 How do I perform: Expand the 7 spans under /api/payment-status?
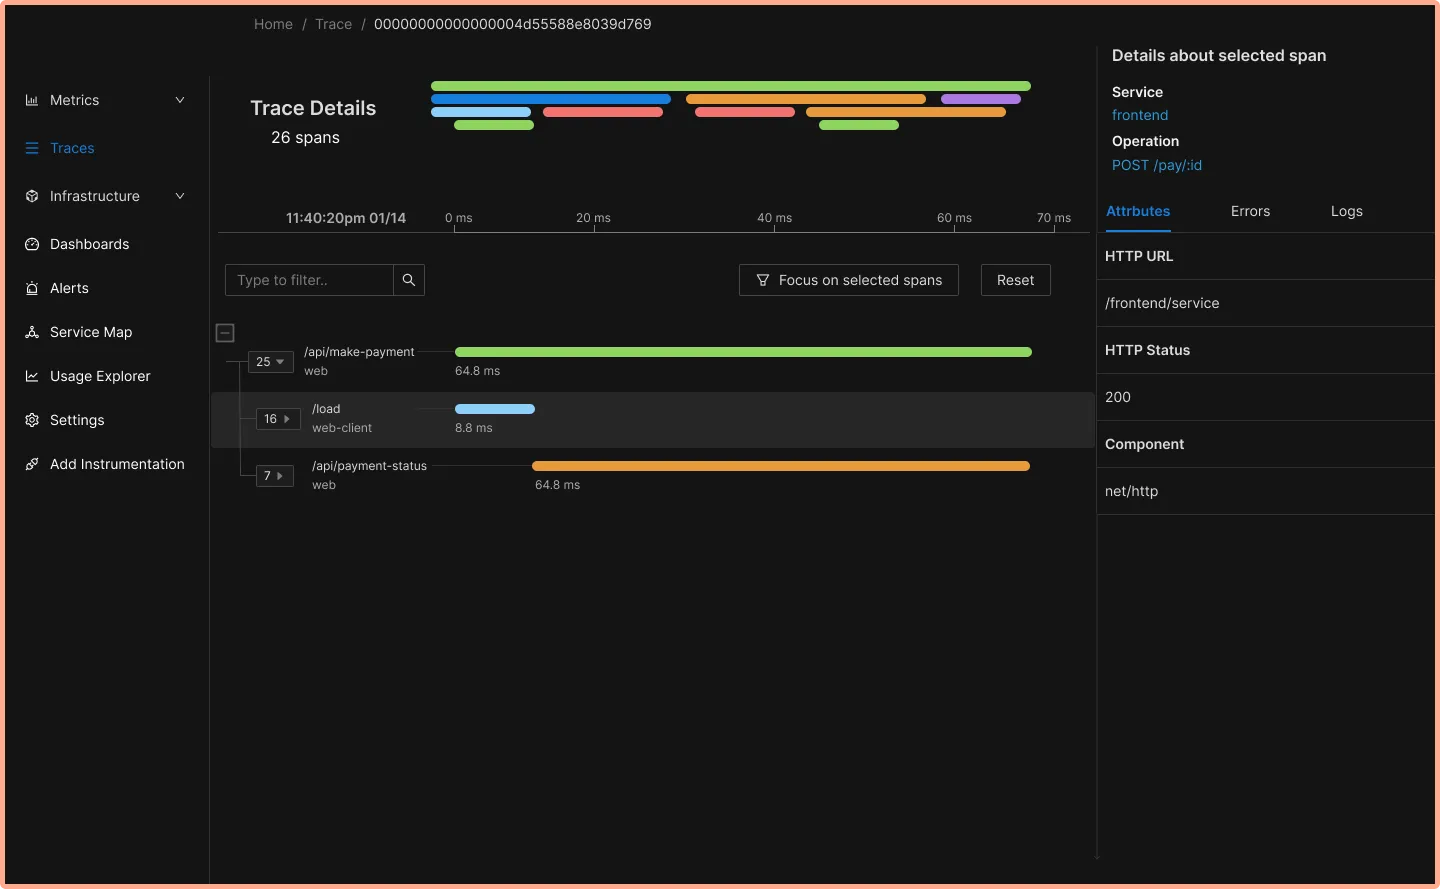click(274, 476)
